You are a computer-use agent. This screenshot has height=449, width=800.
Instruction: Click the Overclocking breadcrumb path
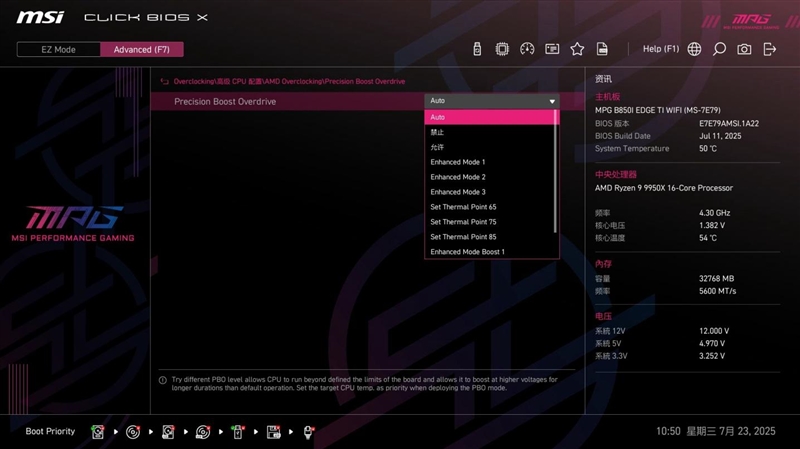(289, 82)
